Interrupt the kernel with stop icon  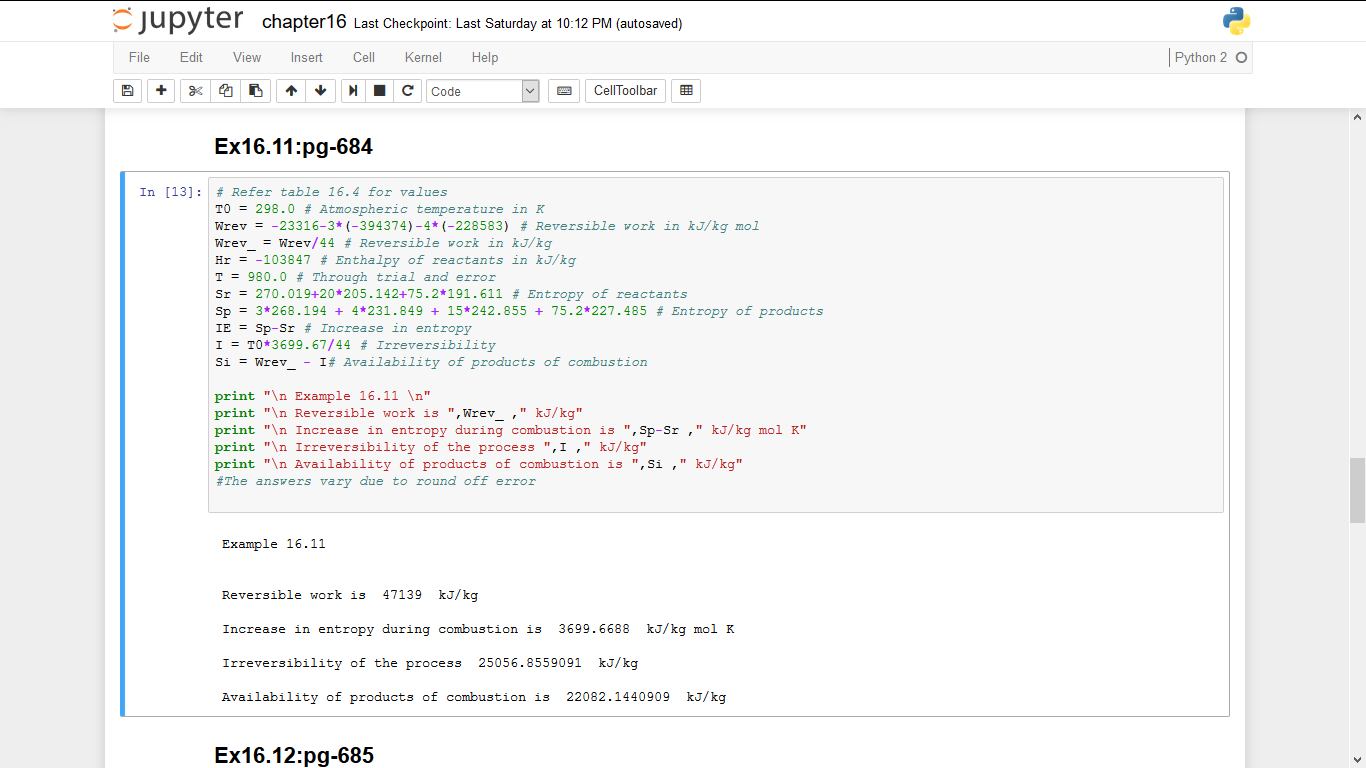point(380,91)
